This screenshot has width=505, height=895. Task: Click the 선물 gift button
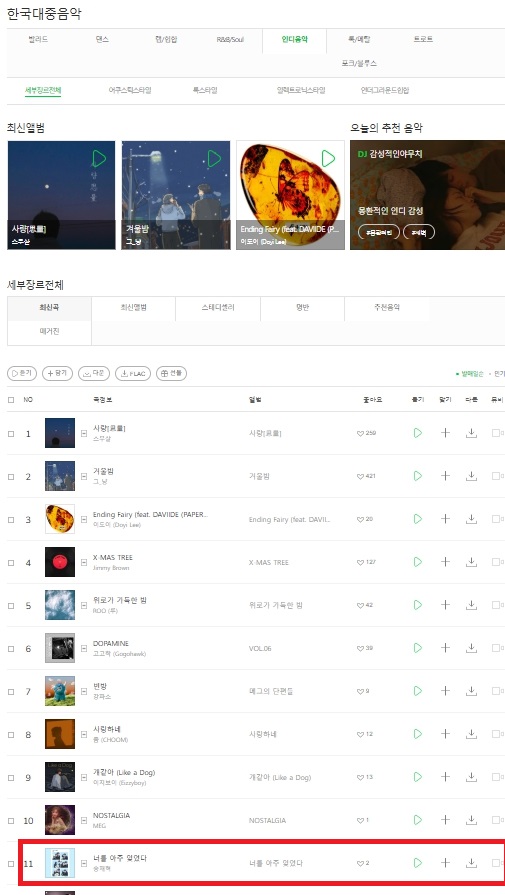coord(171,373)
